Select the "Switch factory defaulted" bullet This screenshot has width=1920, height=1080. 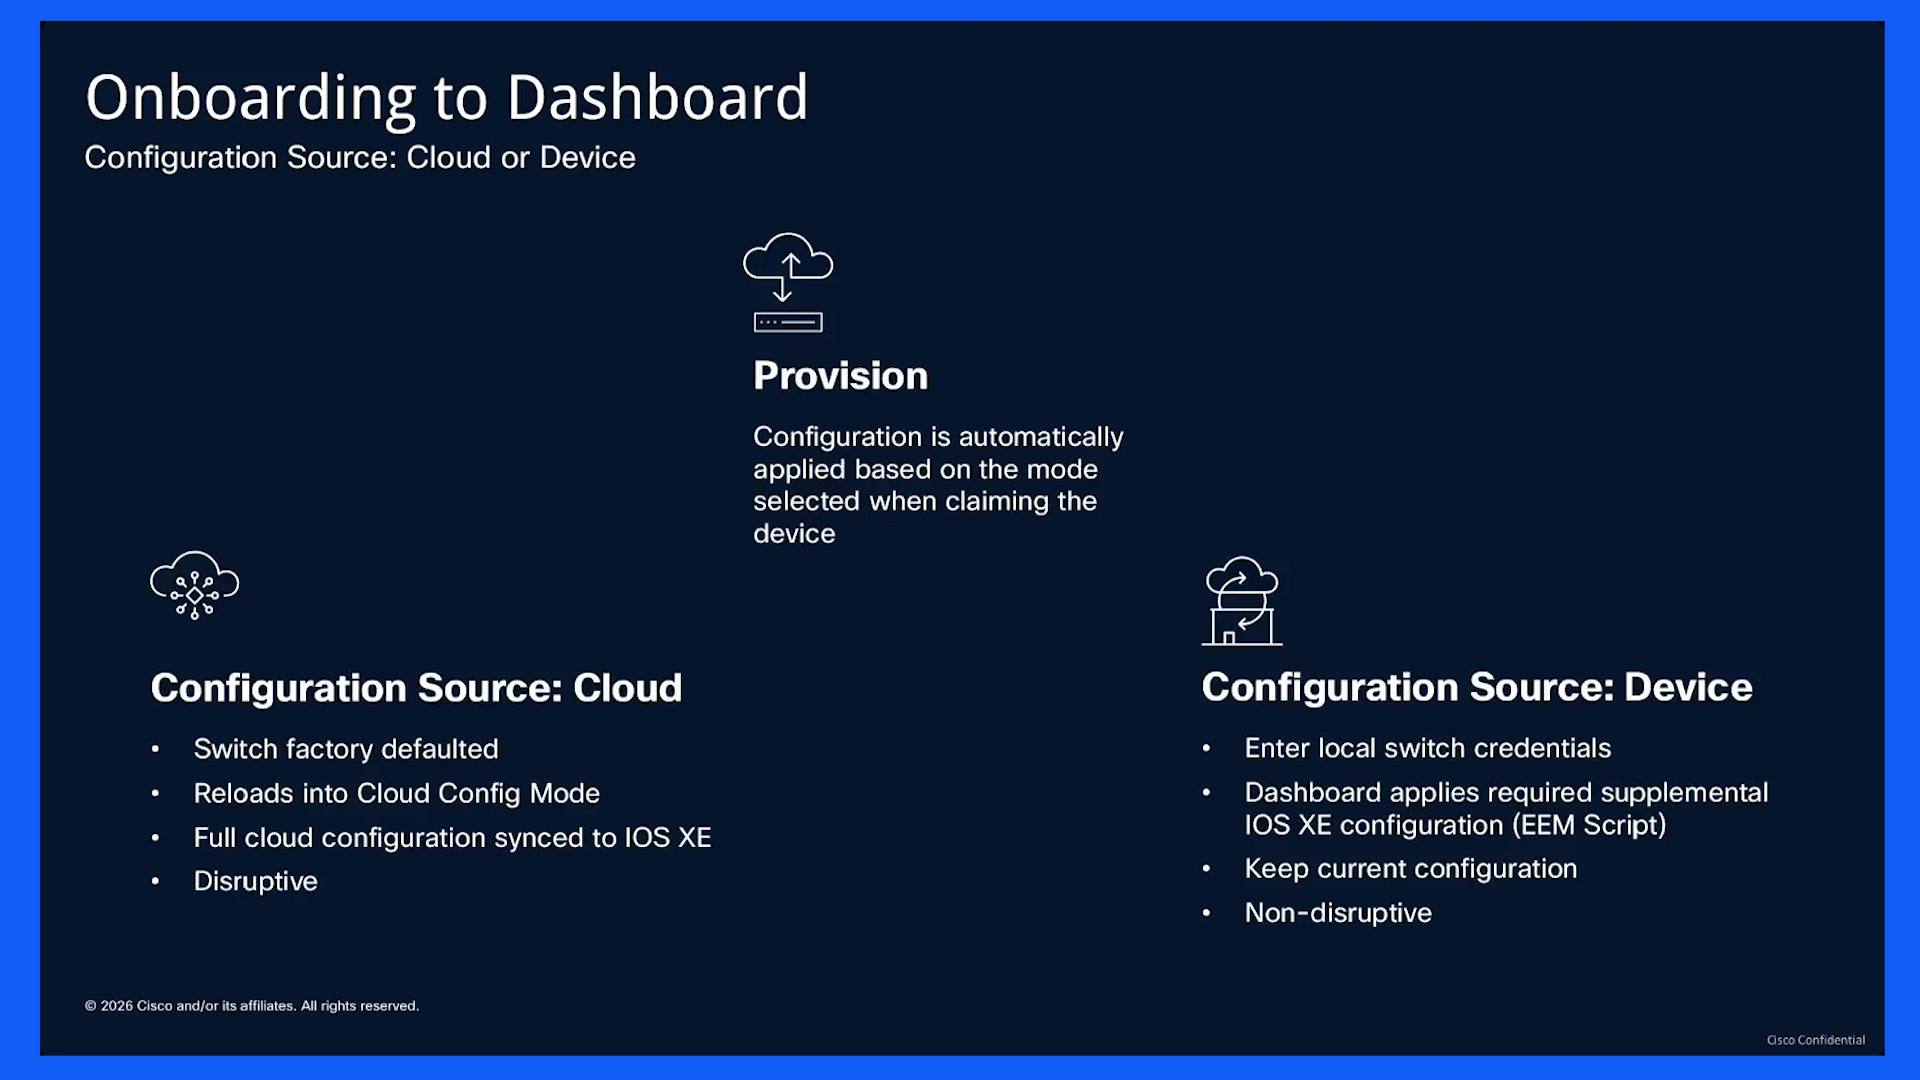tap(346, 749)
